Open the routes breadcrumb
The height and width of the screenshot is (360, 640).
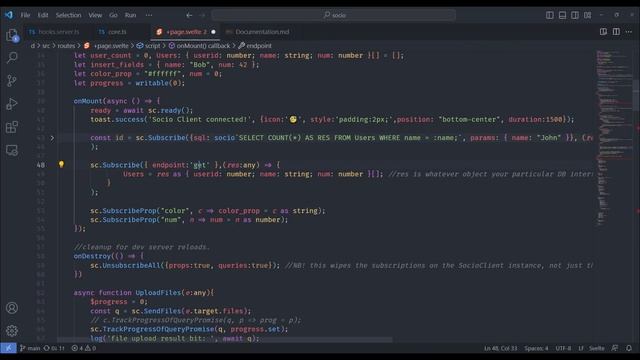click(66, 46)
